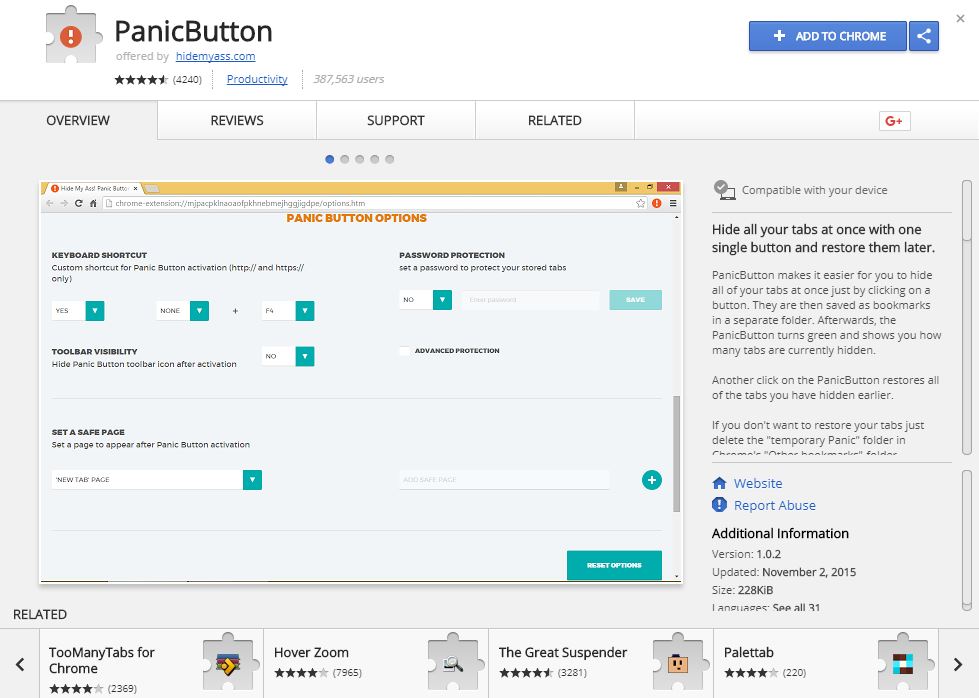Go to next related extensions
The image size is (979, 698).
coord(958,664)
